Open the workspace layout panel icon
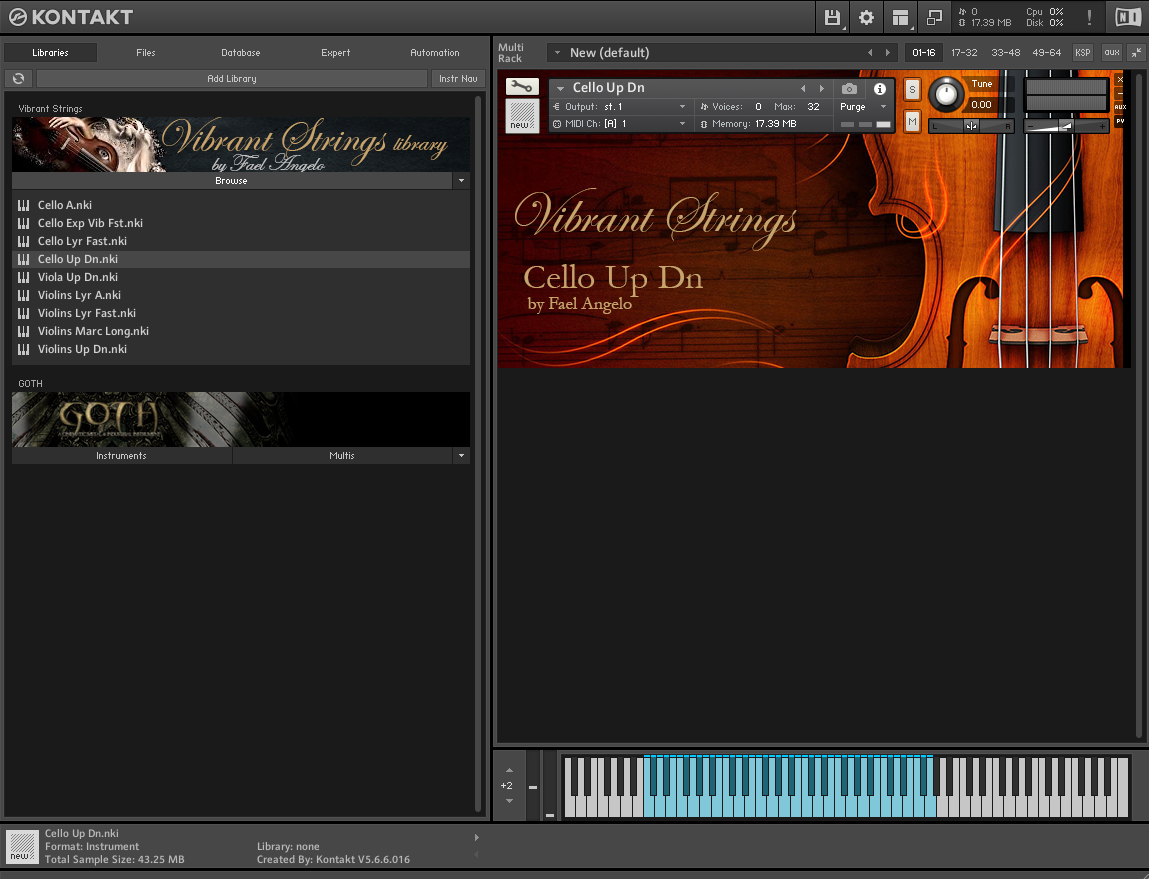 point(900,18)
